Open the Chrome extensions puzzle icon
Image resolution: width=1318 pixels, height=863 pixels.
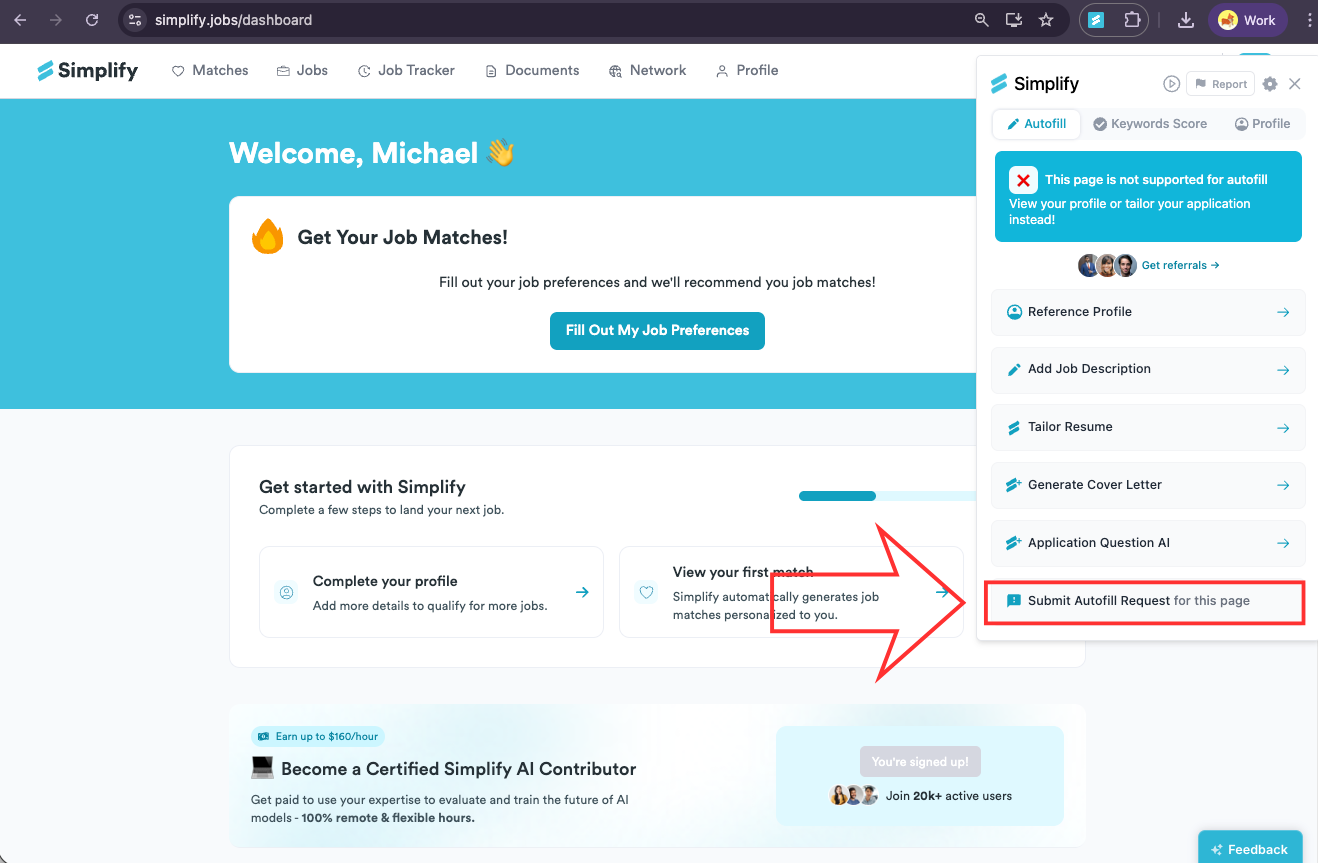1132,20
